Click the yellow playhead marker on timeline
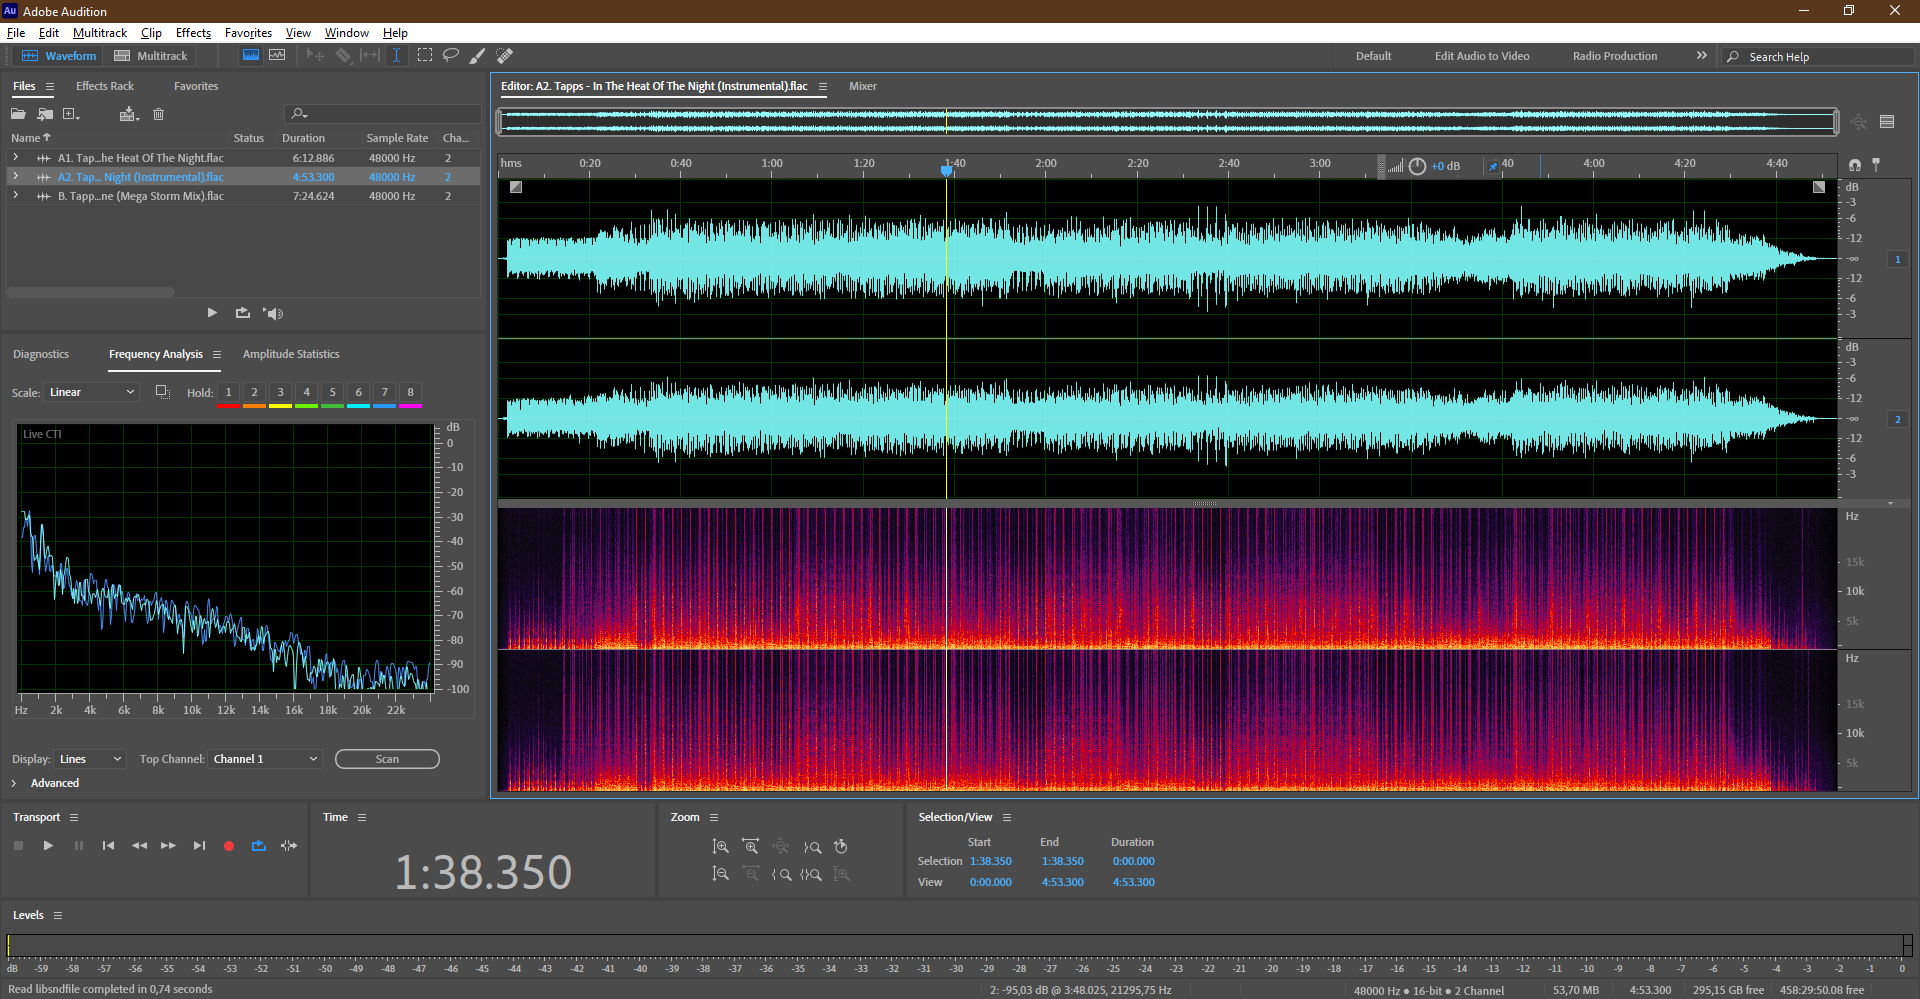 (x=946, y=171)
